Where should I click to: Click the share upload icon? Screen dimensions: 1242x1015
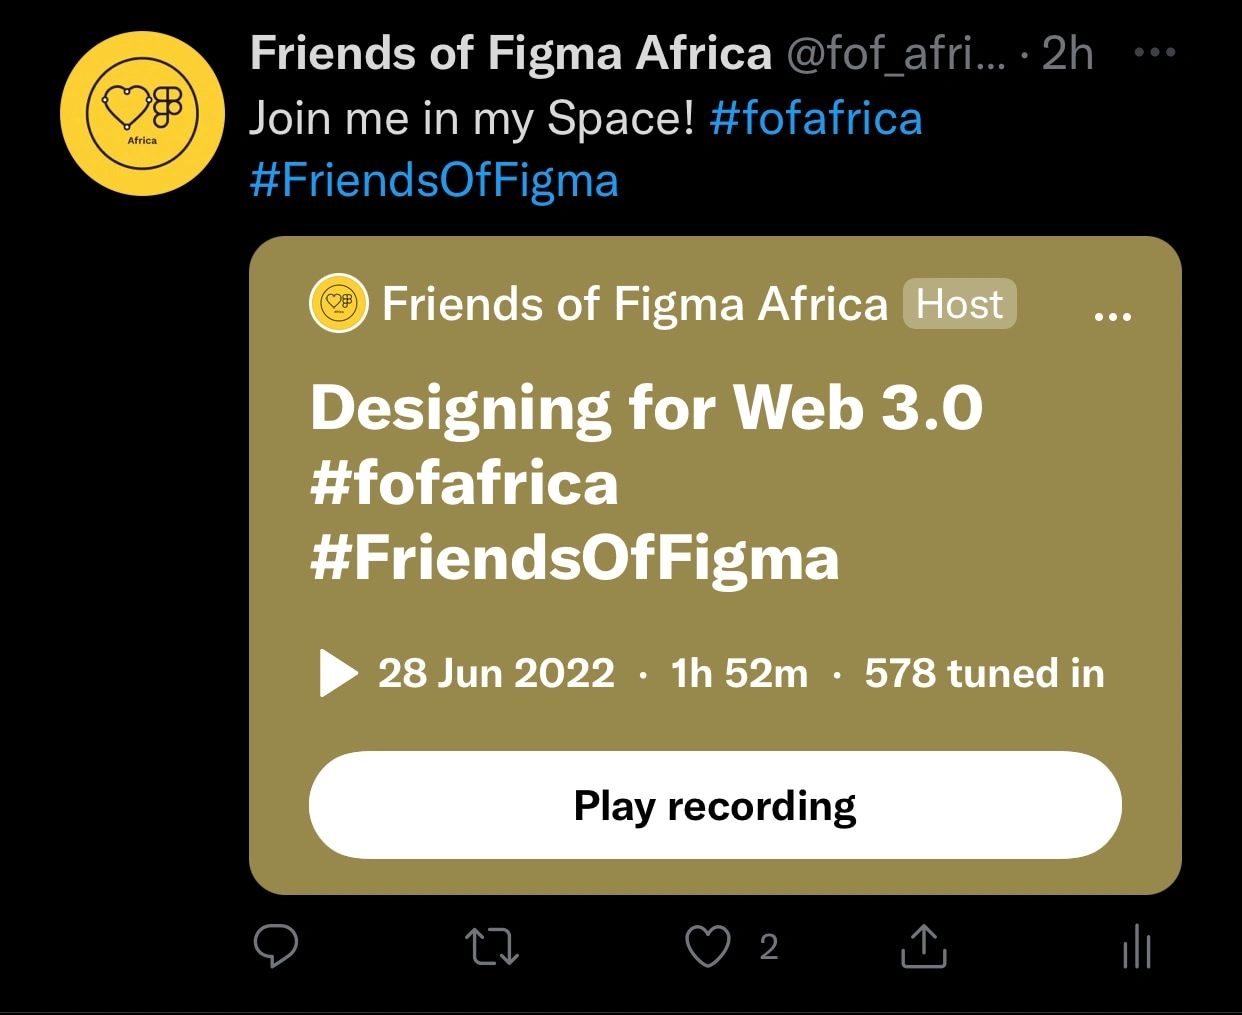[x=924, y=946]
